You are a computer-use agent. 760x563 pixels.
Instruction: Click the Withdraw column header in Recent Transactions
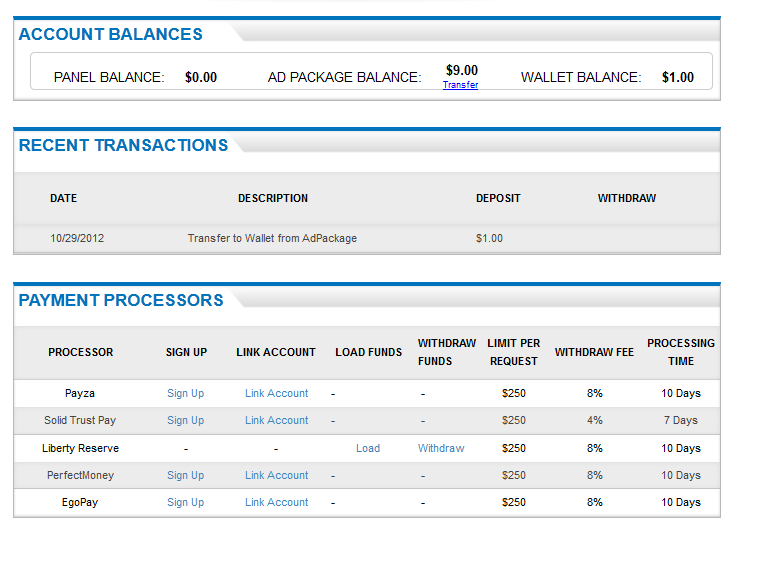click(x=627, y=199)
